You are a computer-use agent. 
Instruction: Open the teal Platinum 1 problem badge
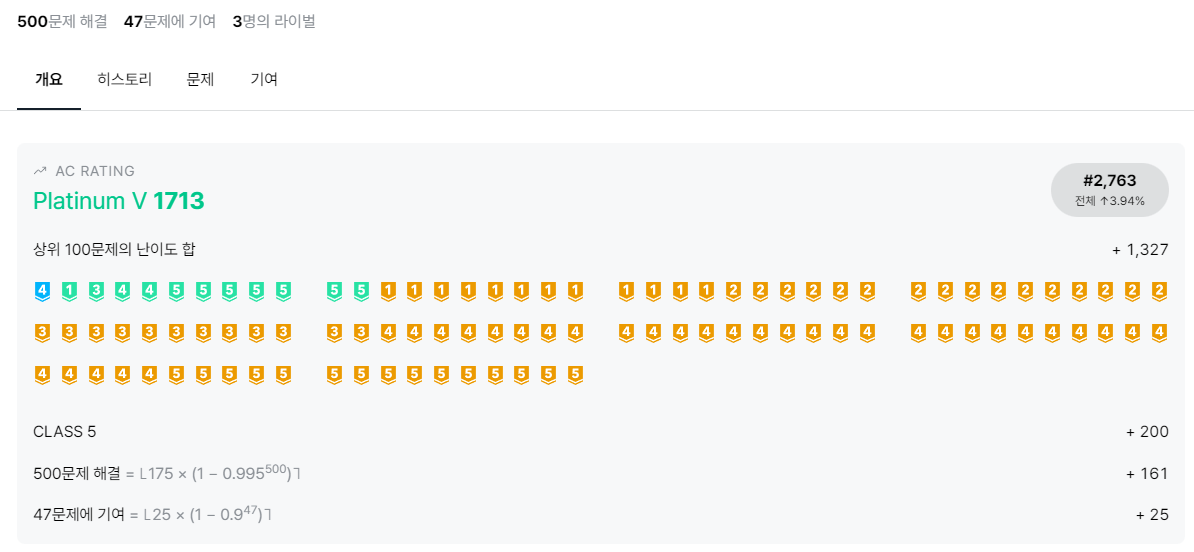tap(69, 291)
